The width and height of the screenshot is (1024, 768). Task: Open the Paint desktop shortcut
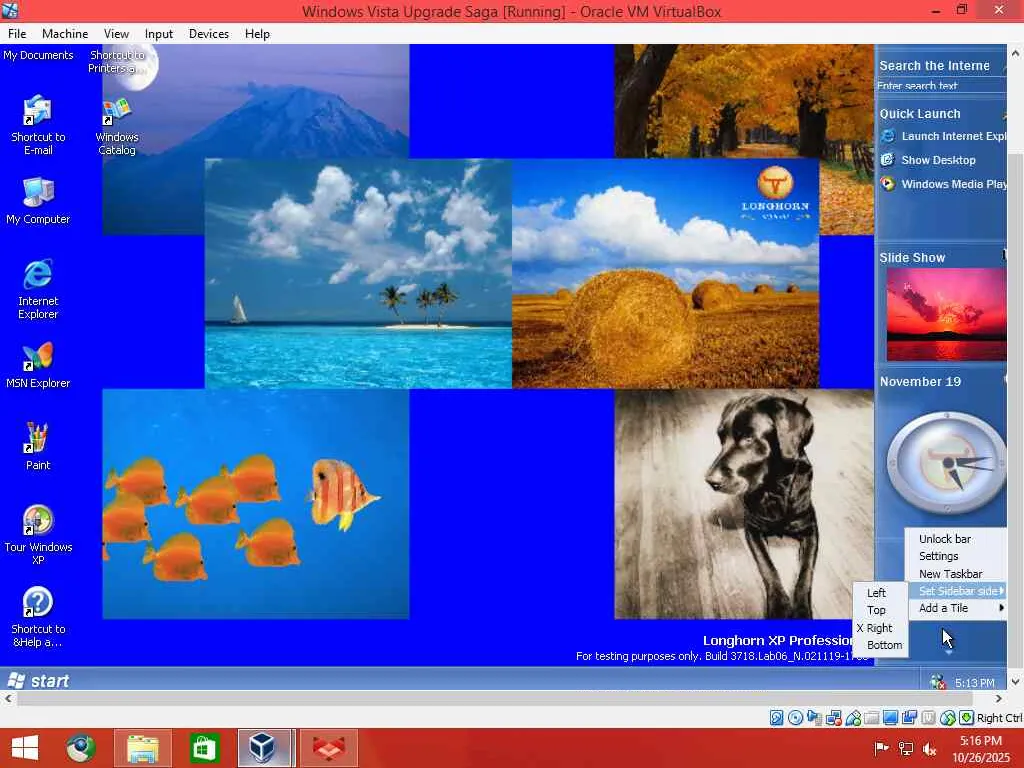38,447
